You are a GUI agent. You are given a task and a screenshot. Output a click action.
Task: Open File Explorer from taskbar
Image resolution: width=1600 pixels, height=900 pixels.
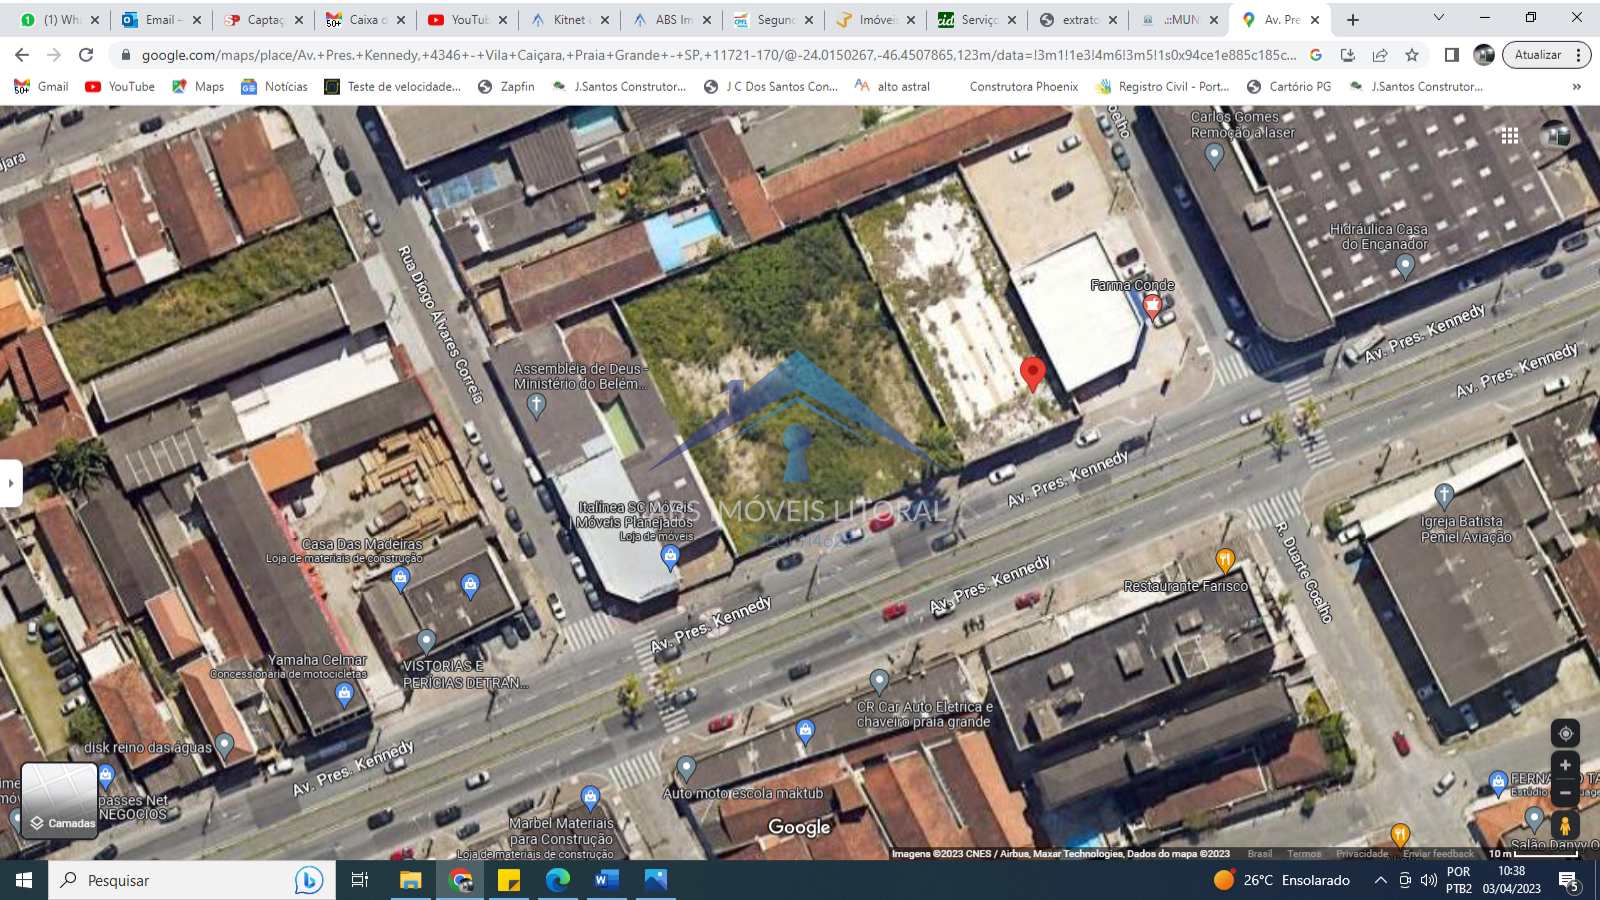point(410,880)
